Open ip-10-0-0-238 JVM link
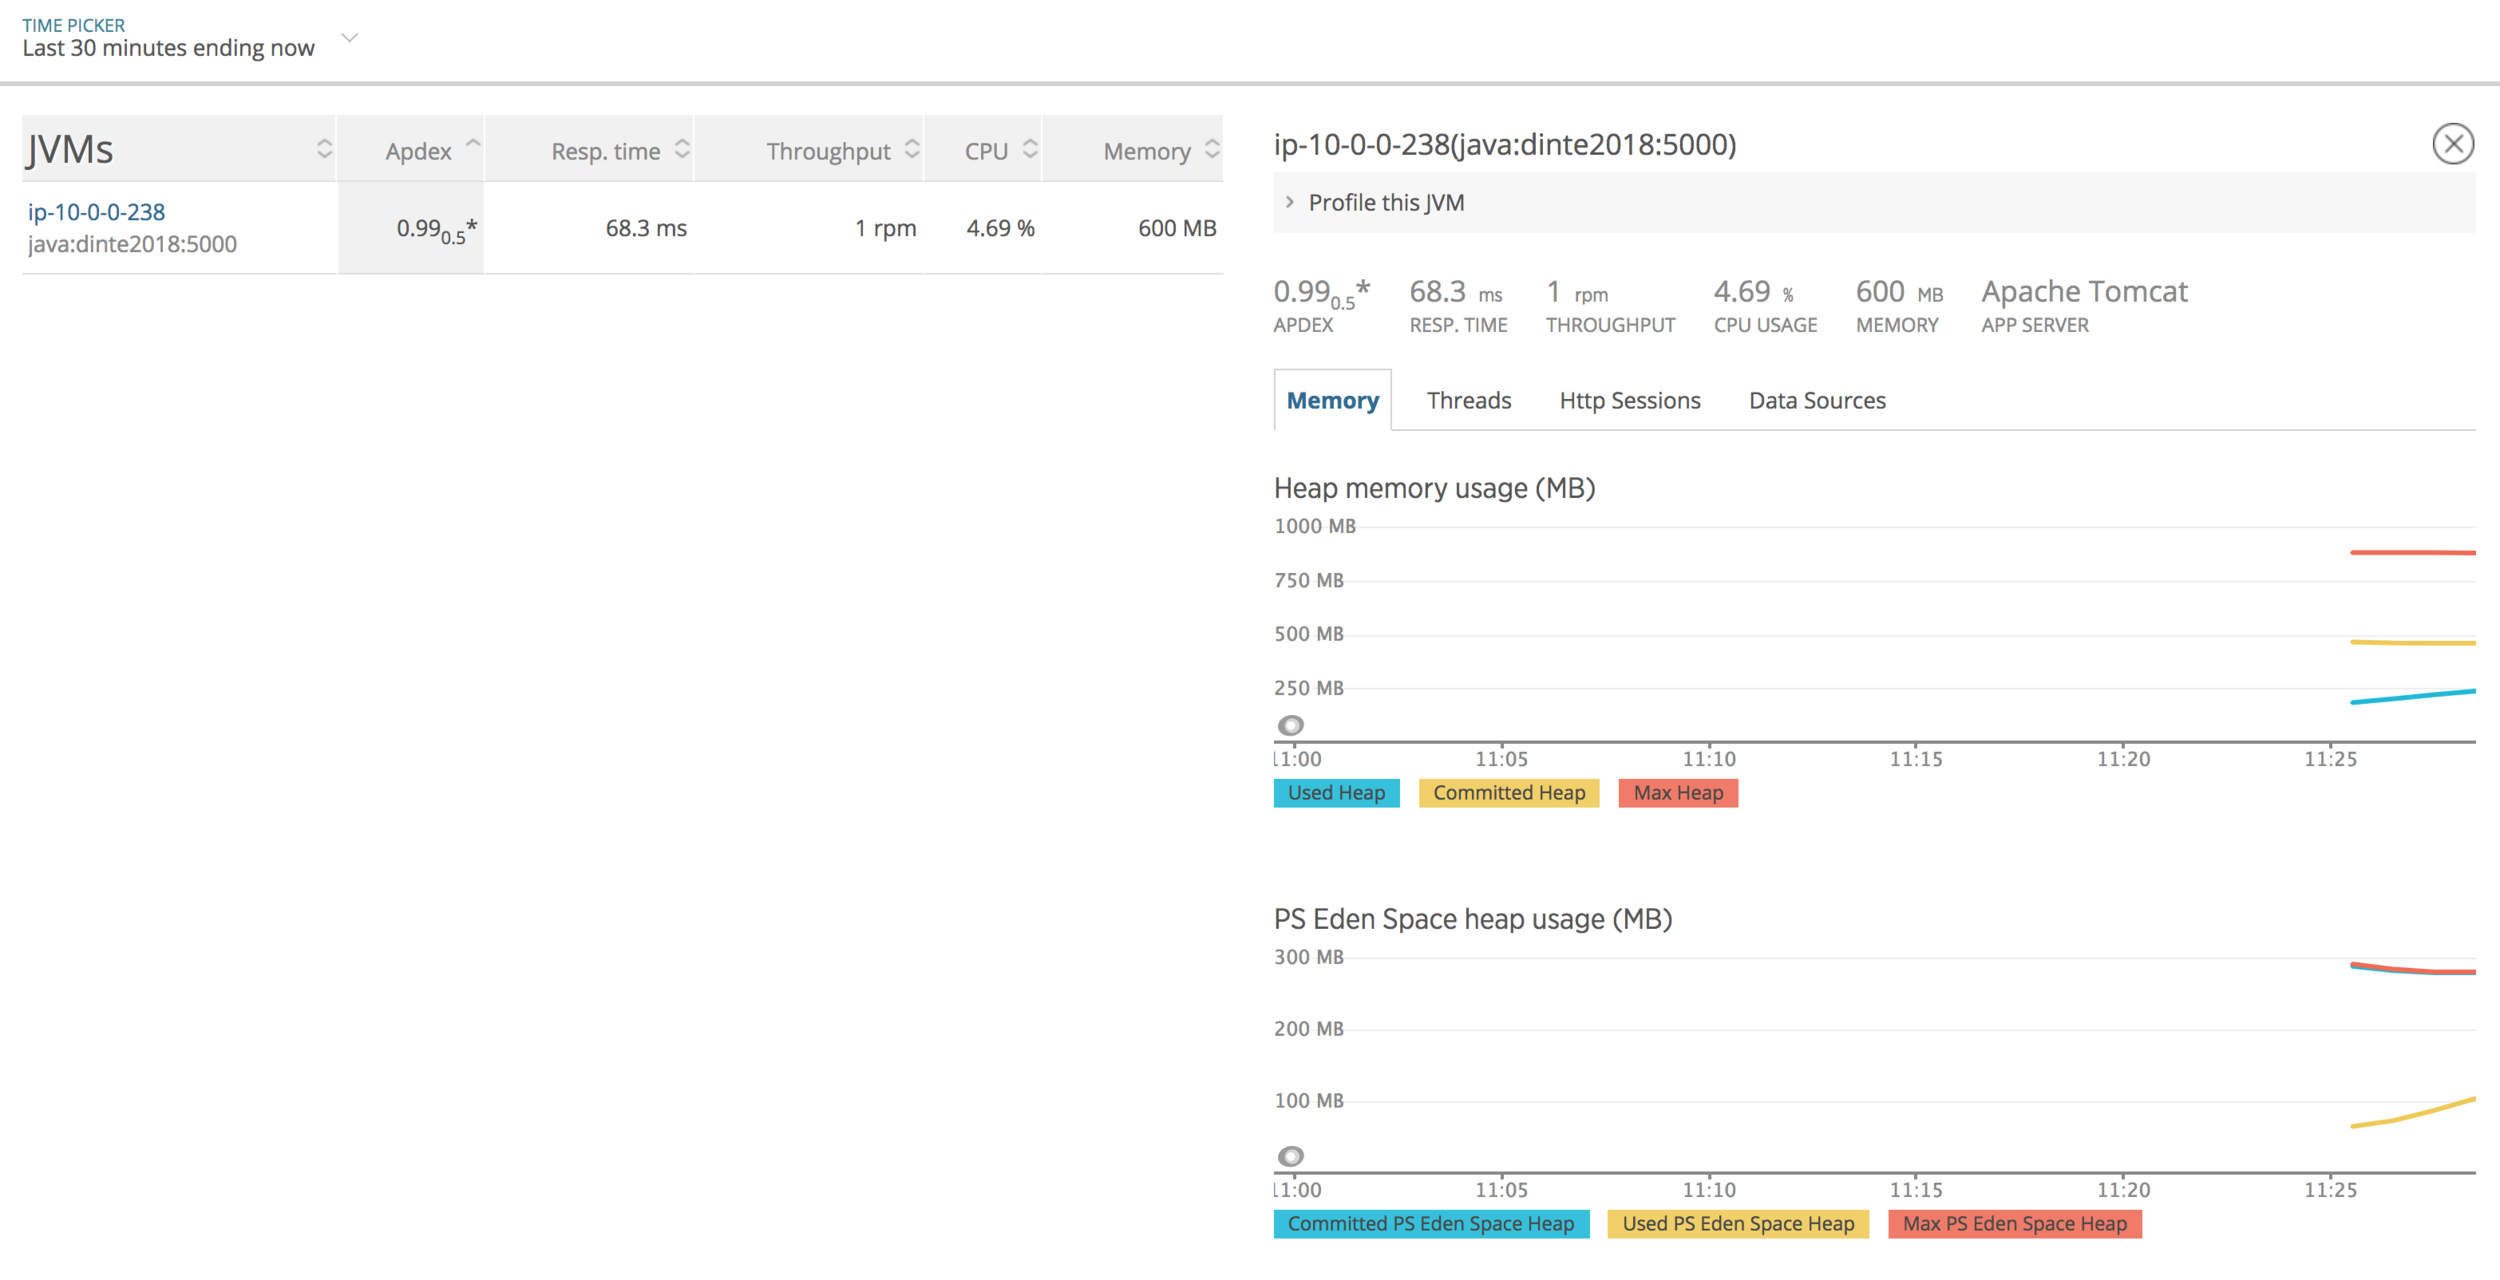 pos(97,212)
